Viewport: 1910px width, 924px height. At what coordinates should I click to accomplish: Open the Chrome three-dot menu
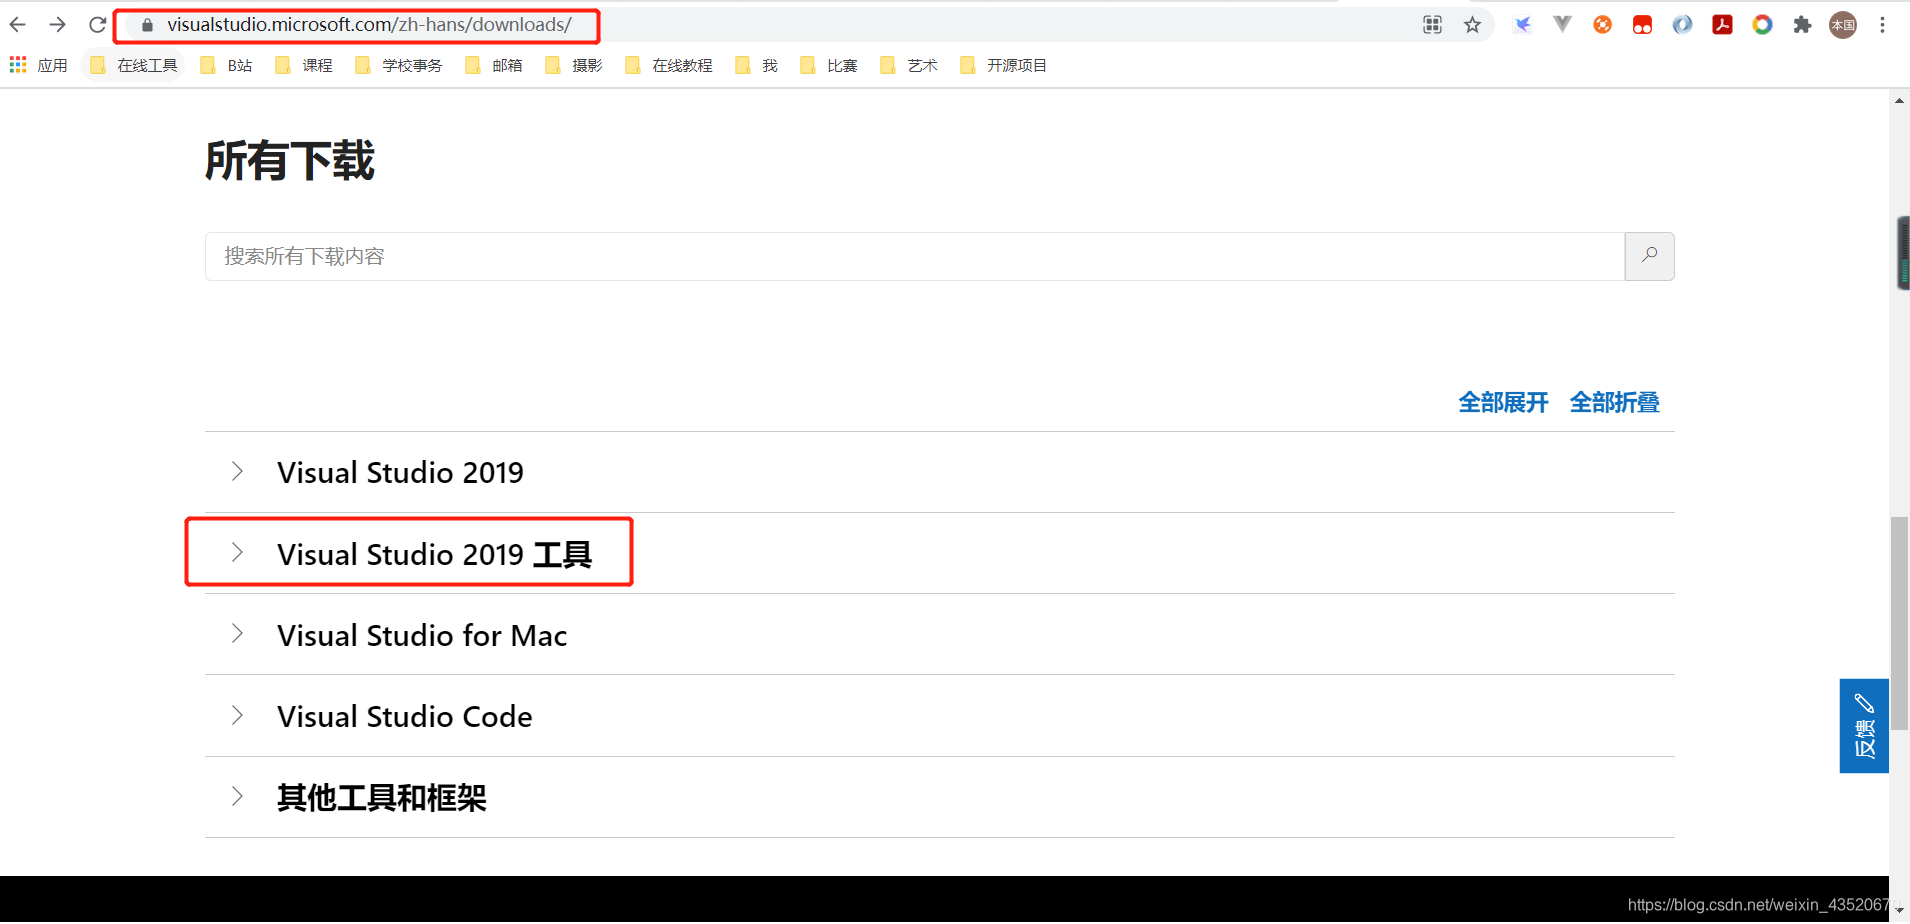(1882, 25)
